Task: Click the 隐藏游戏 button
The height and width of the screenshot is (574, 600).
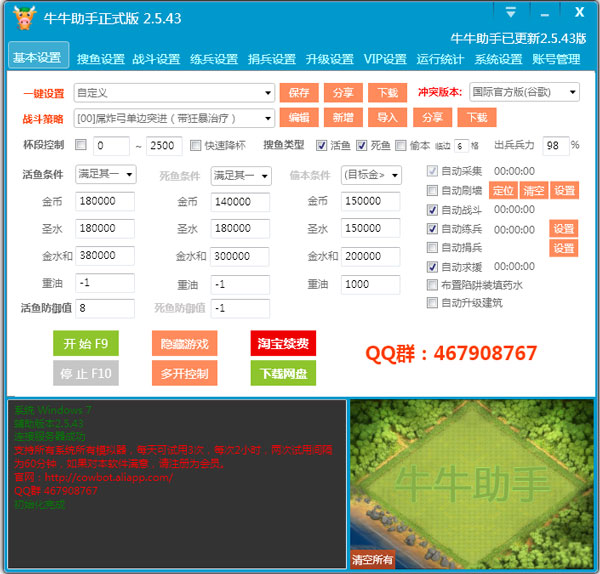Action: coord(184,344)
